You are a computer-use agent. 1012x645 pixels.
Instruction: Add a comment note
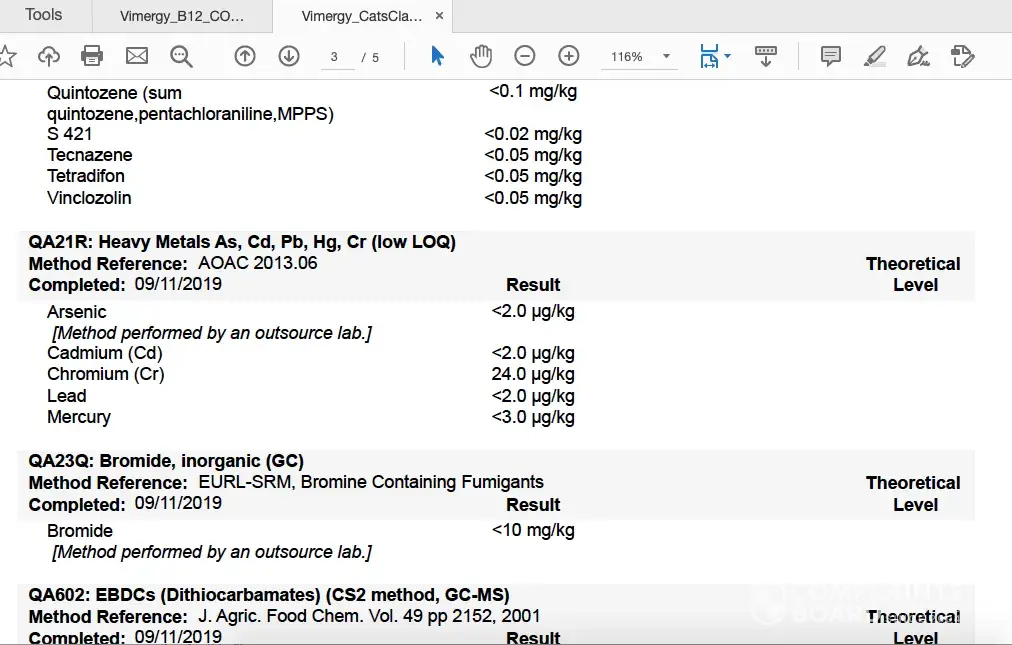click(830, 56)
